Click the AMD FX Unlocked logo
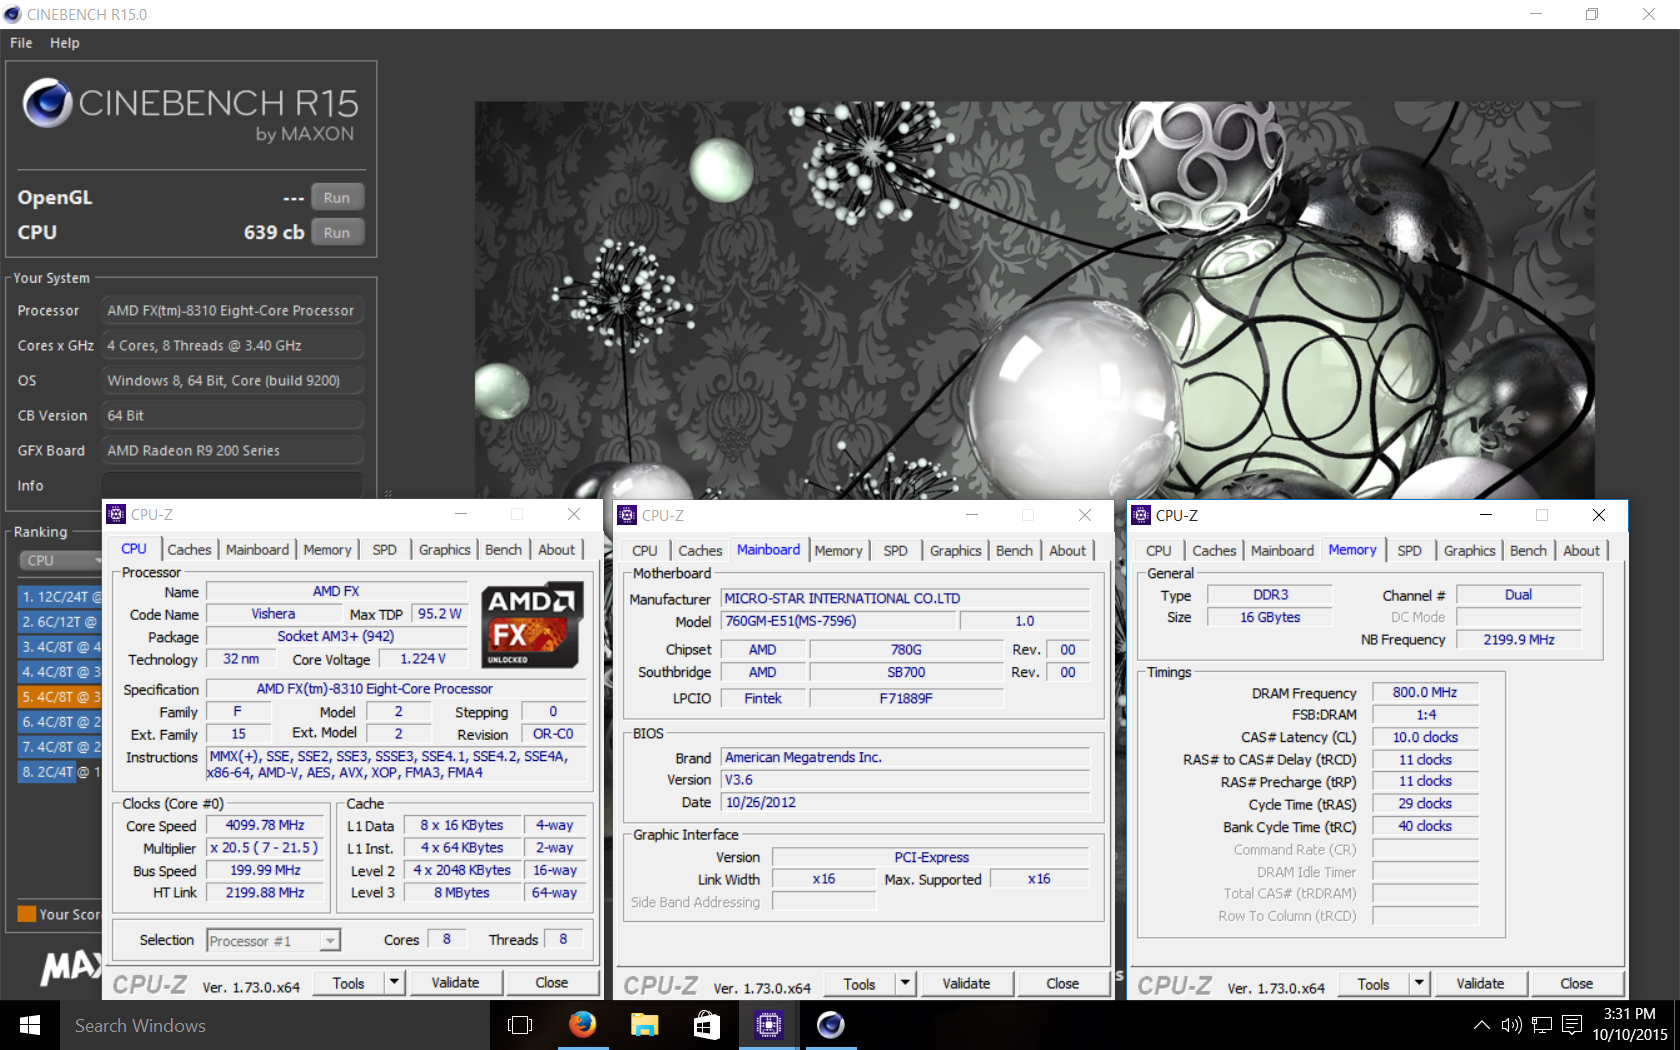The image size is (1680, 1050). point(533,626)
